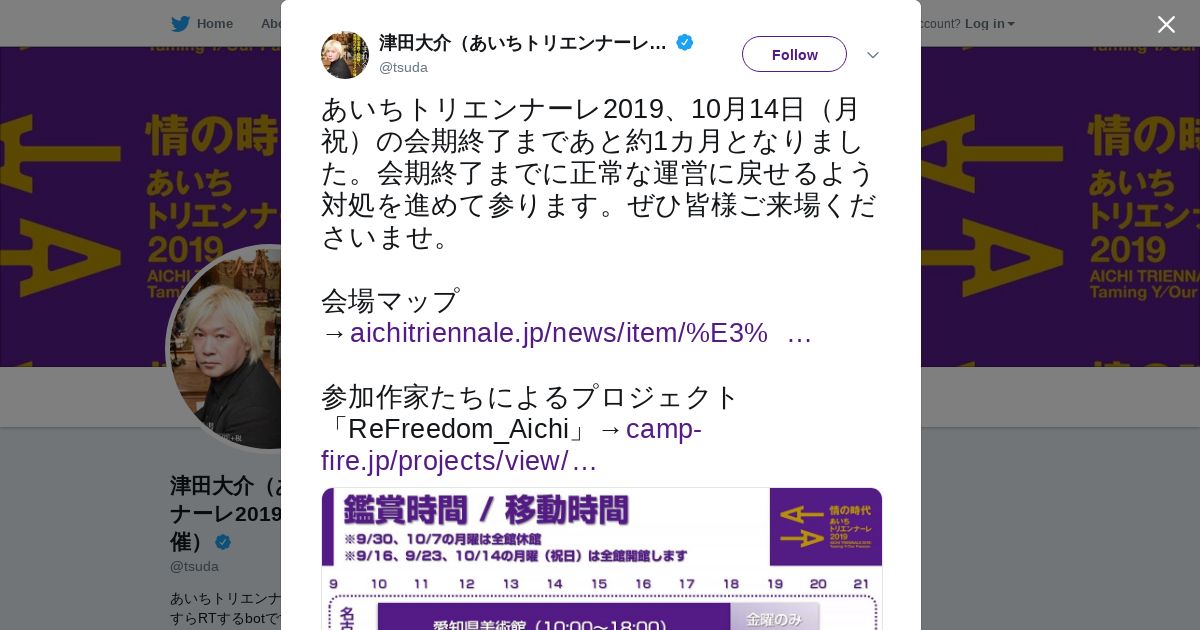Open the tweet author's small avatar
Screen dimensions: 1200x630
point(345,55)
